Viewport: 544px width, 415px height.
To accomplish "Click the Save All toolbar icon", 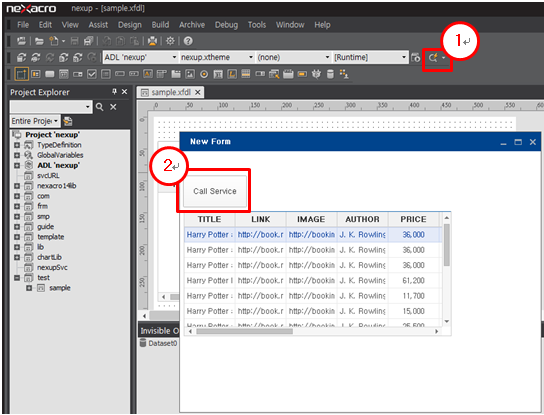I will 88,41.
